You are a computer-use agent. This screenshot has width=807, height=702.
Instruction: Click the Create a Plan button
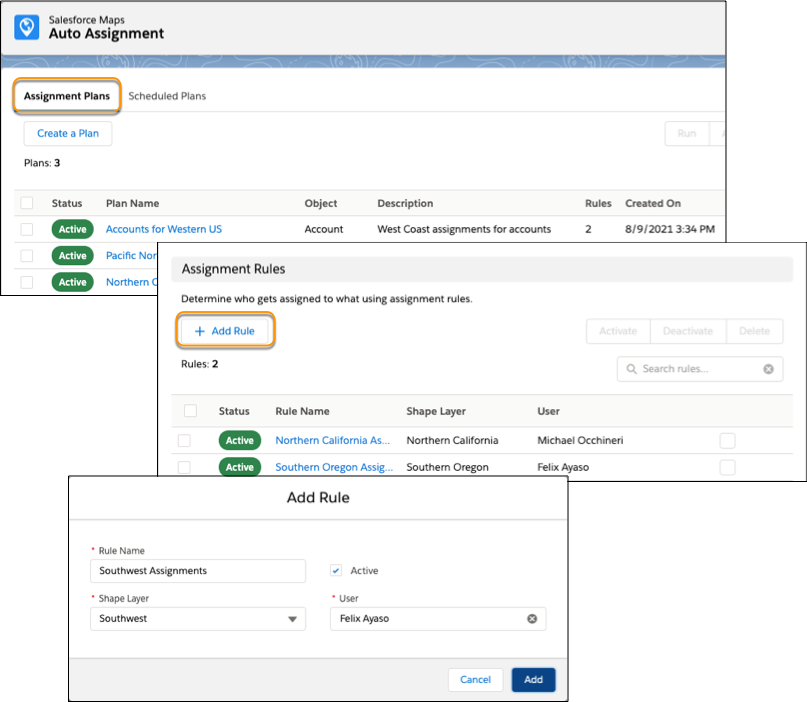tap(67, 133)
